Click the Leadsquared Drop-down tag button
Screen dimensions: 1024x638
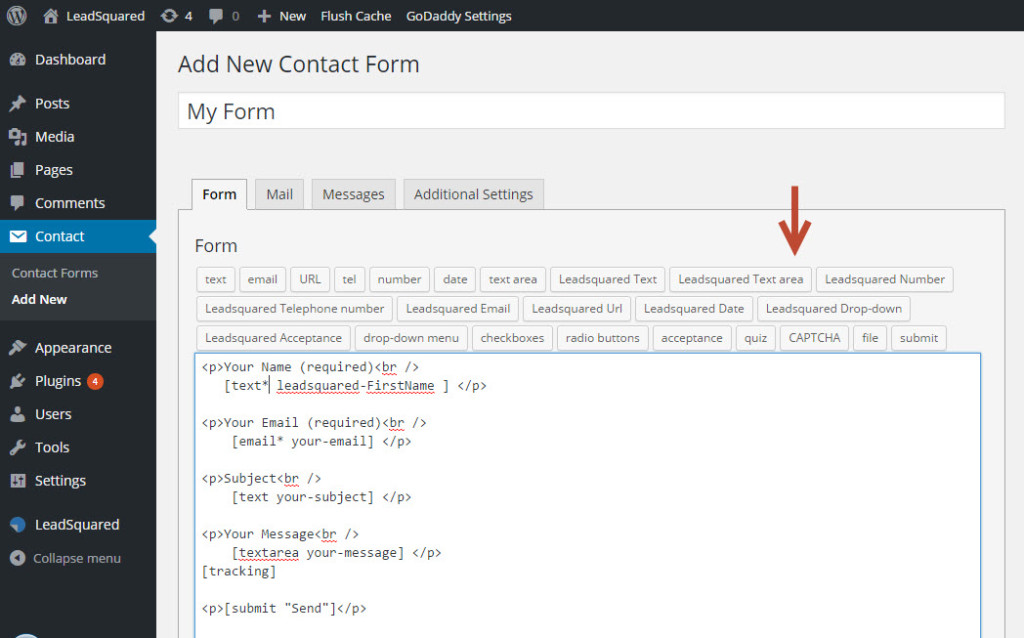(x=834, y=309)
